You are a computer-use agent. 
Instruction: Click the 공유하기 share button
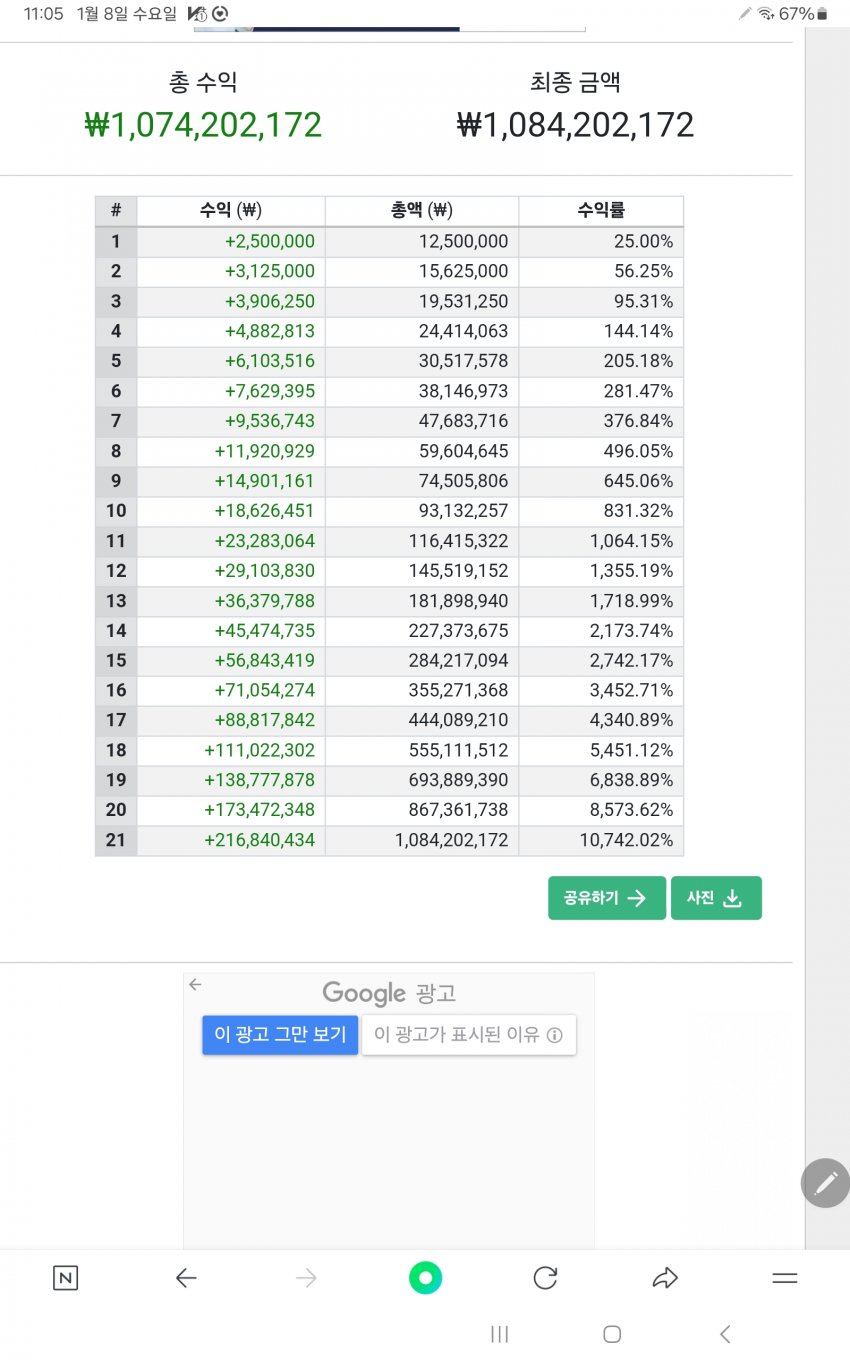pyautogui.click(x=606, y=898)
